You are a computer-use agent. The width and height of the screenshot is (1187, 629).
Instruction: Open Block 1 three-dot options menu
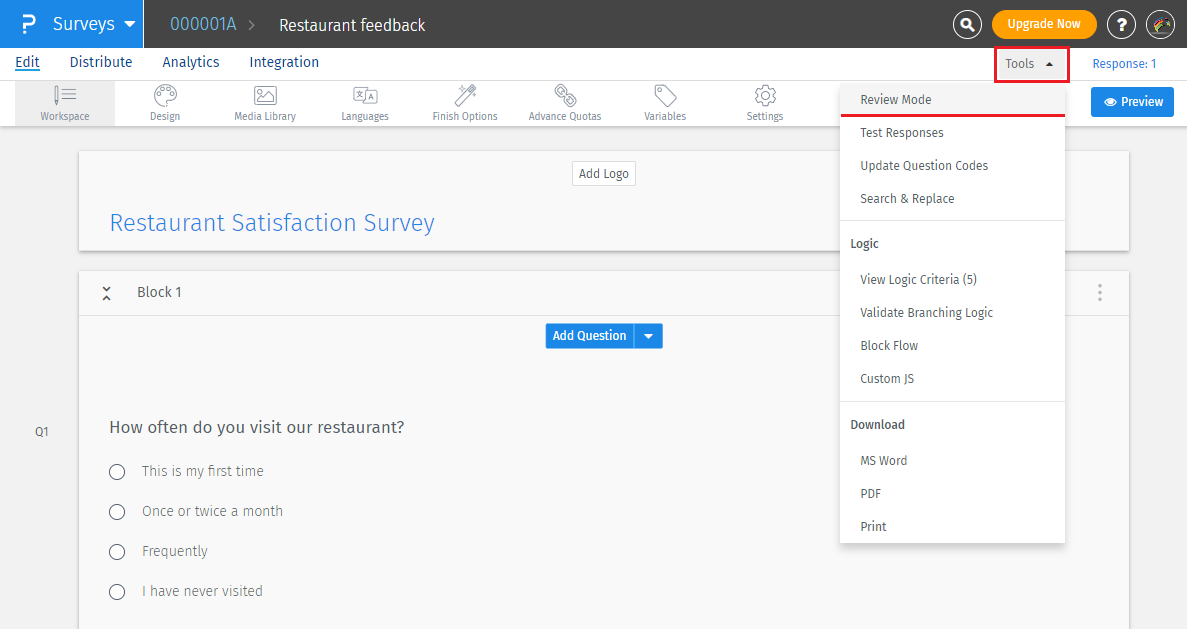tap(1100, 293)
